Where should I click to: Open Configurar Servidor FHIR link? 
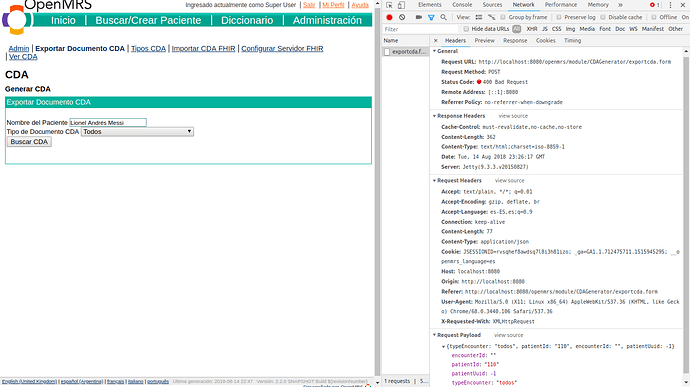[282, 48]
